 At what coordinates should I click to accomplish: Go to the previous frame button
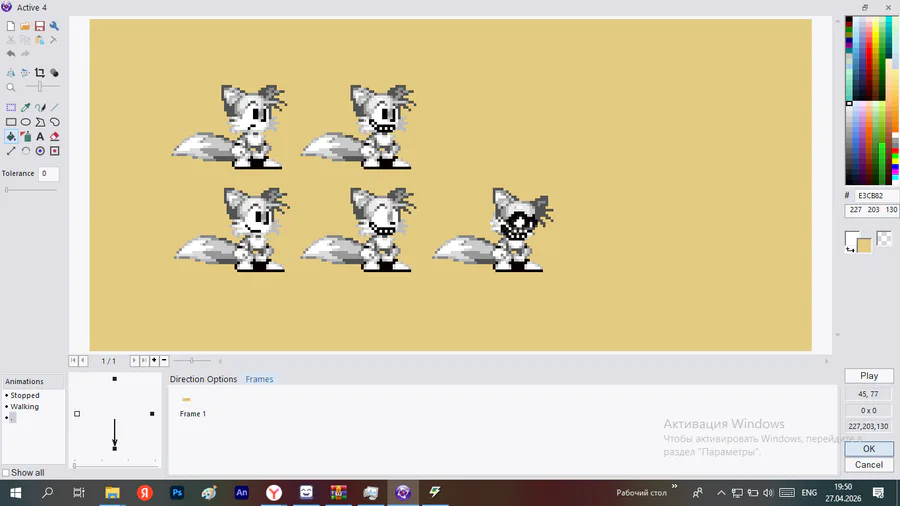[x=83, y=360]
